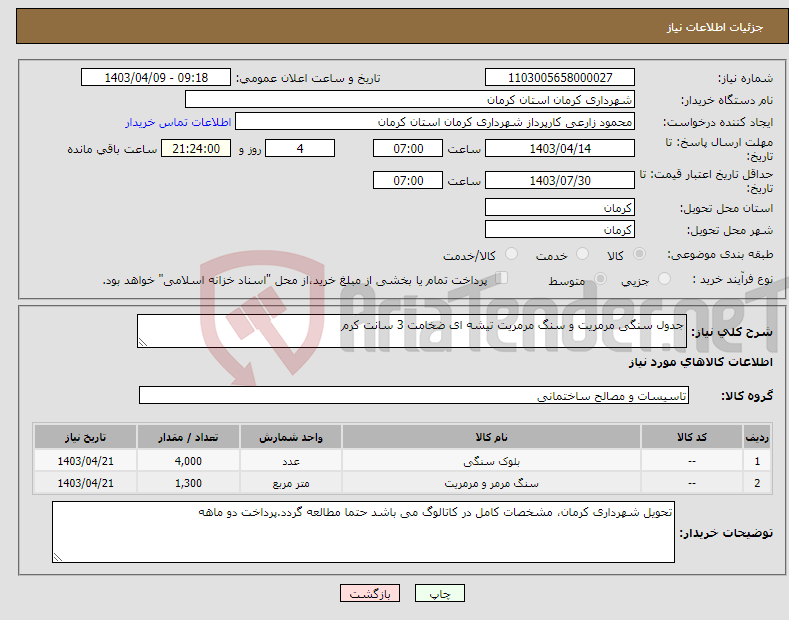Click the نام کالا column header

[x=491, y=437]
